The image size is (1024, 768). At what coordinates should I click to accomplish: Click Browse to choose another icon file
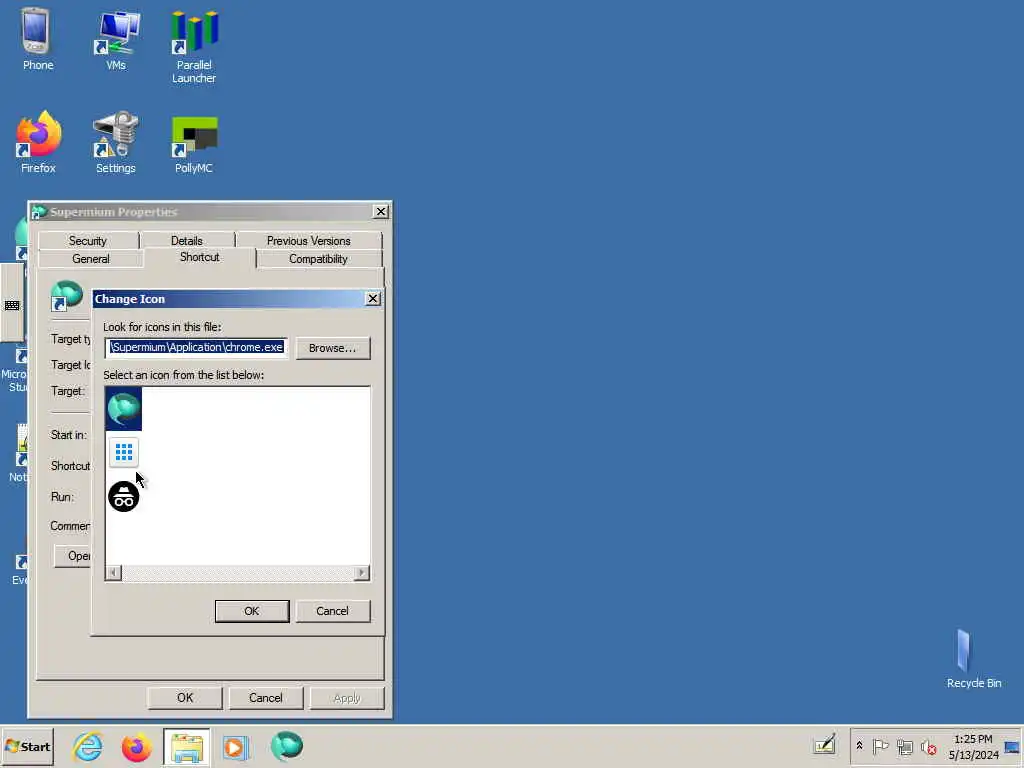pyautogui.click(x=332, y=348)
